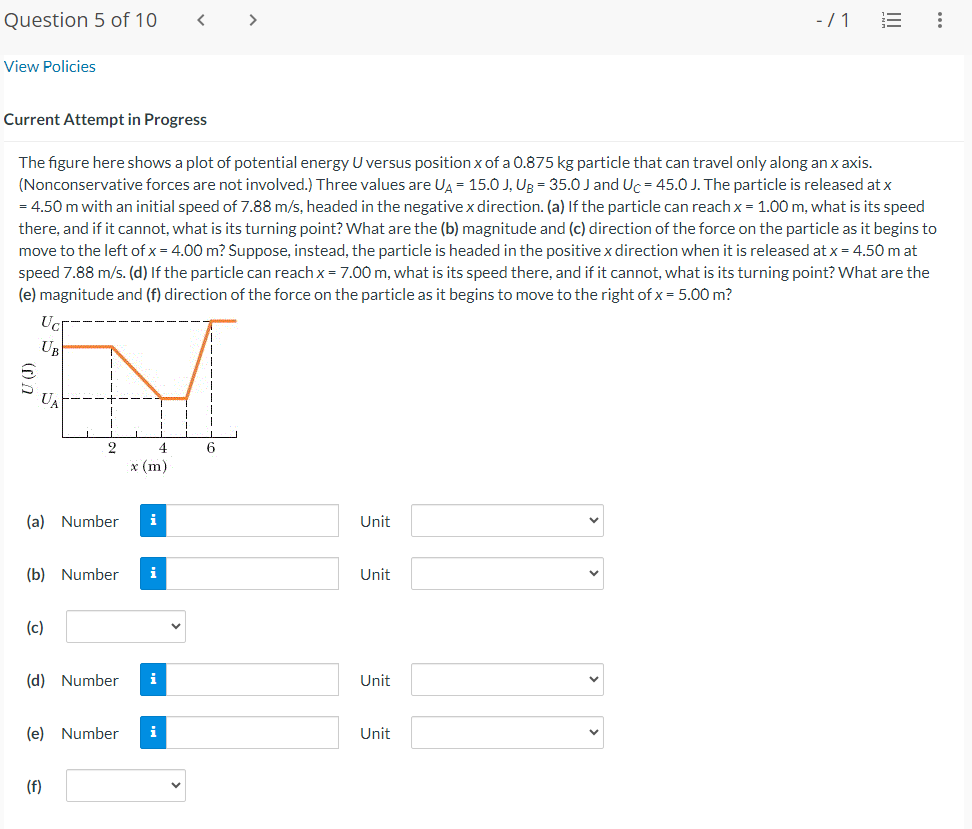
Task: Click the info icon beside answer (a)
Action: 152,520
